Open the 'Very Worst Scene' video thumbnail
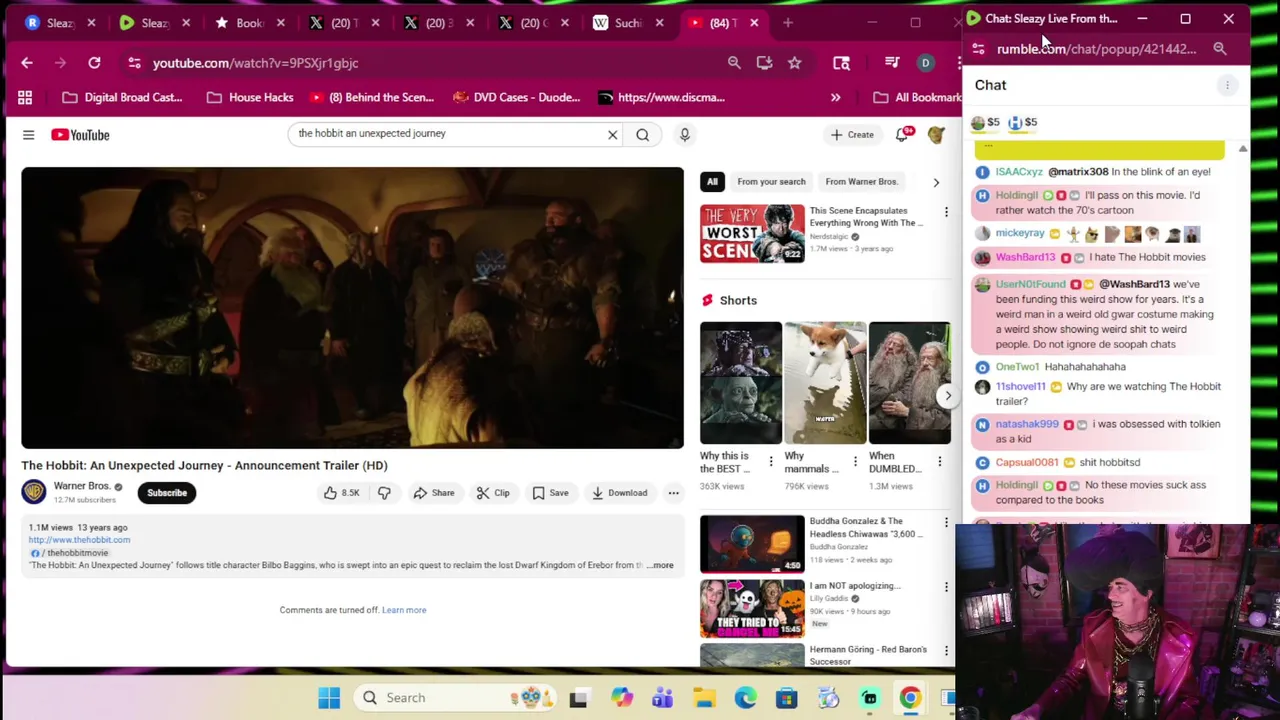The image size is (1280, 720). (x=752, y=233)
